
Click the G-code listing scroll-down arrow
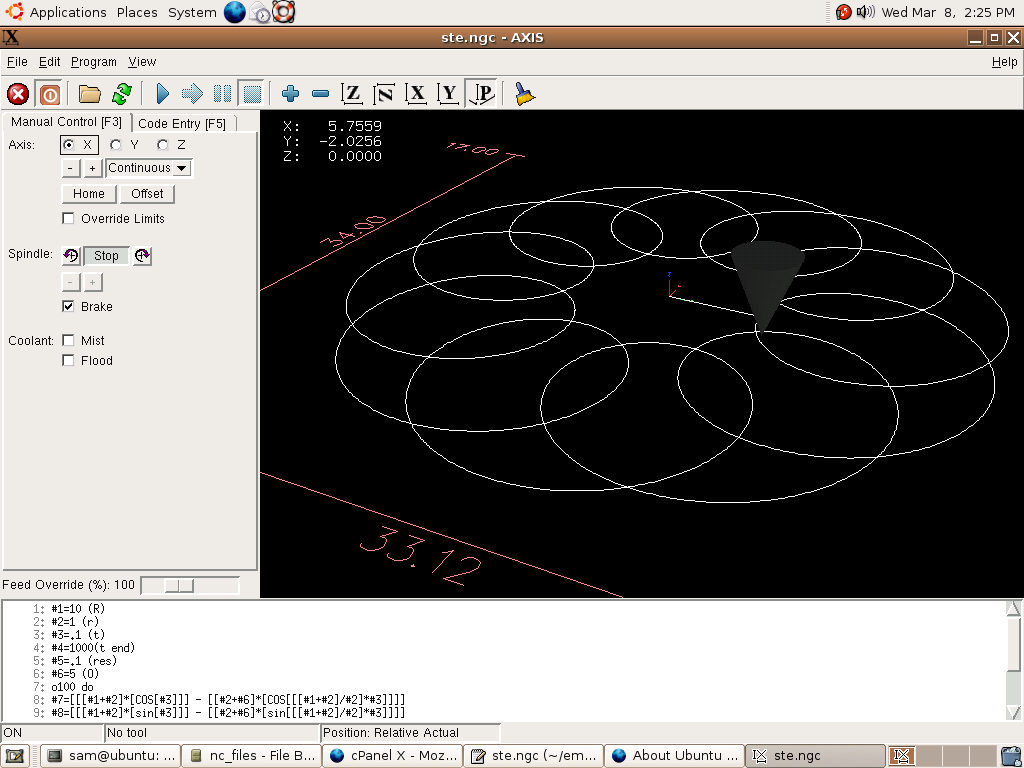(x=1013, y=712)
